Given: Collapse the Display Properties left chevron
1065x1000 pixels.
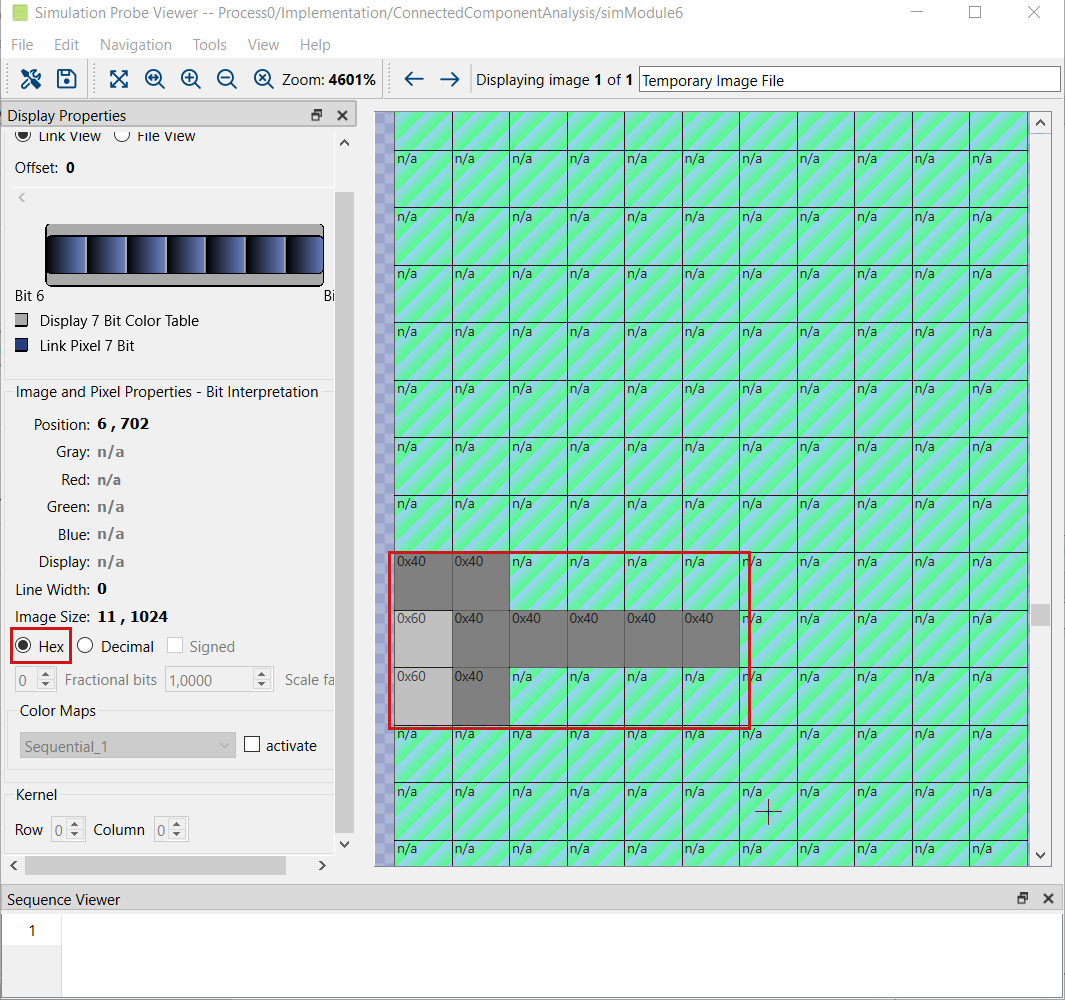Looking at the screenshot, I should (x=21, y=197).
